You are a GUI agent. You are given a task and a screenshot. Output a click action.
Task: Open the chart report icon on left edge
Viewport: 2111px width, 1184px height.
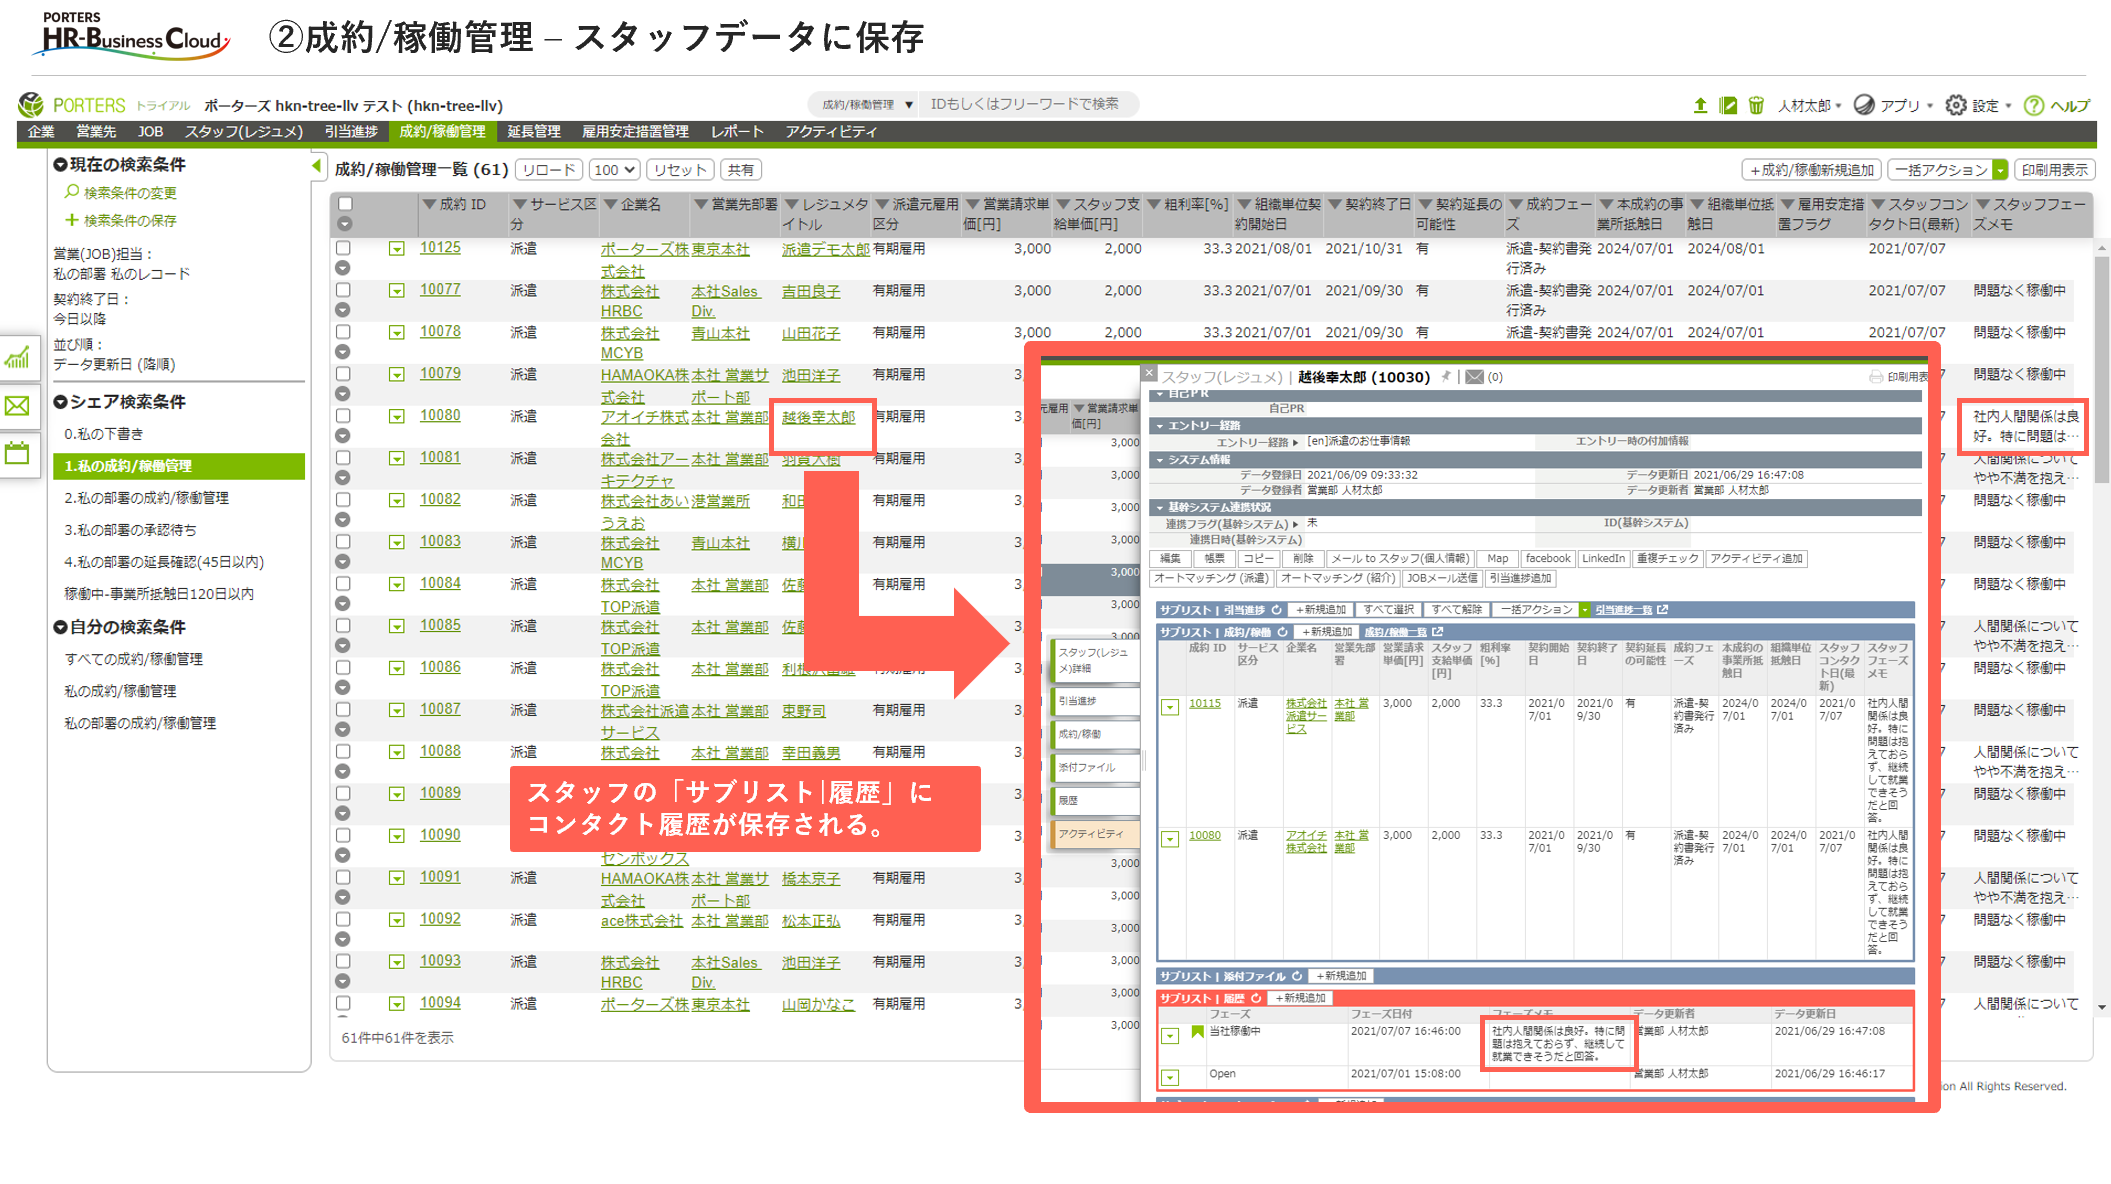pos(18,358)
